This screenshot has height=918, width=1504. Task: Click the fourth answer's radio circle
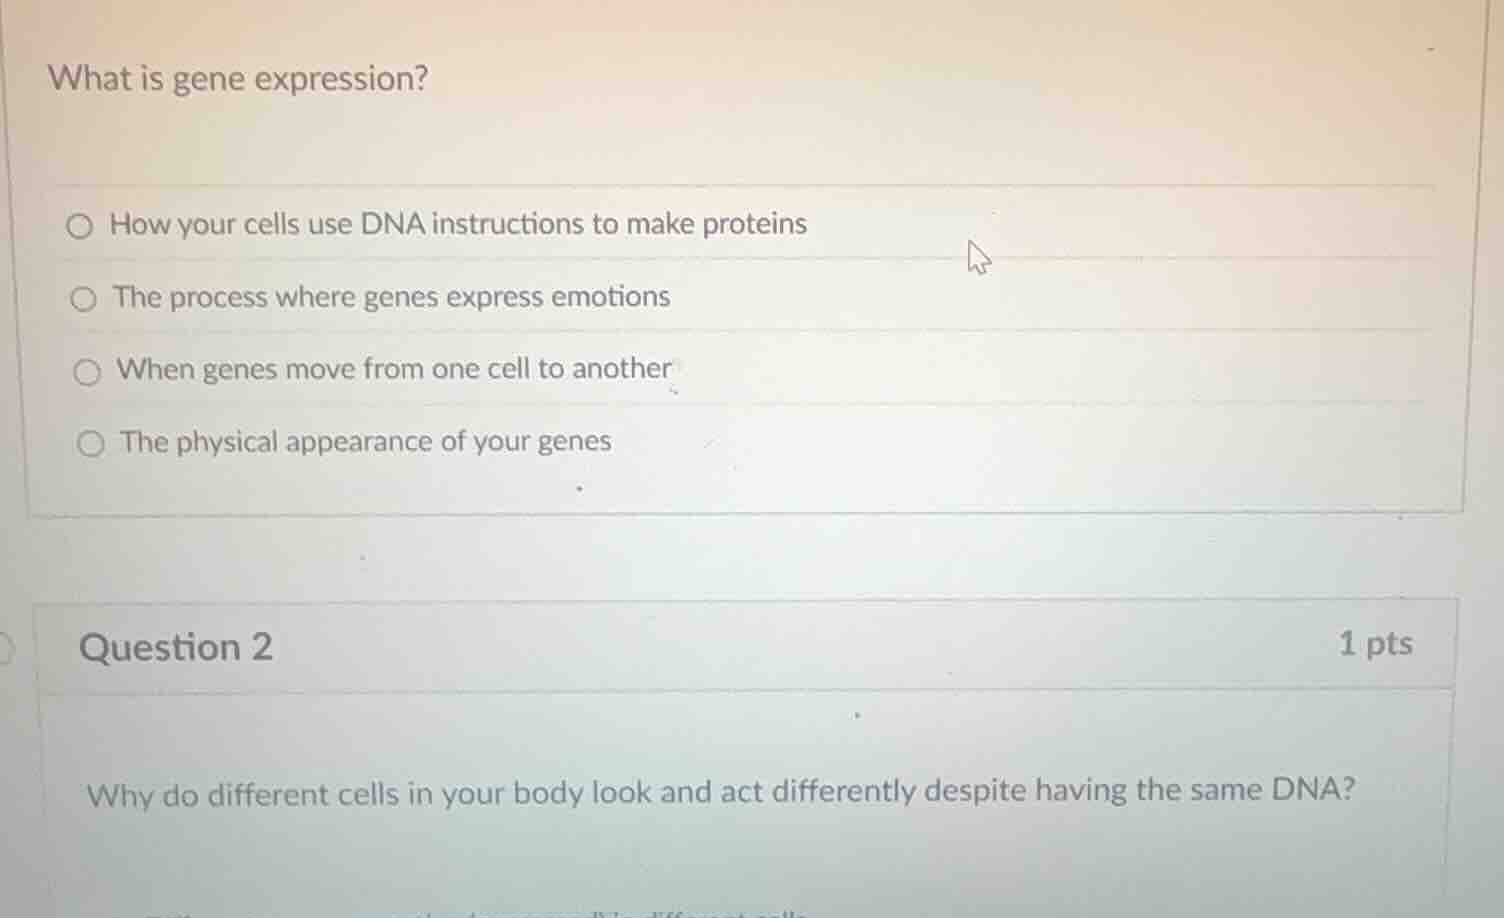click(90, 442)
